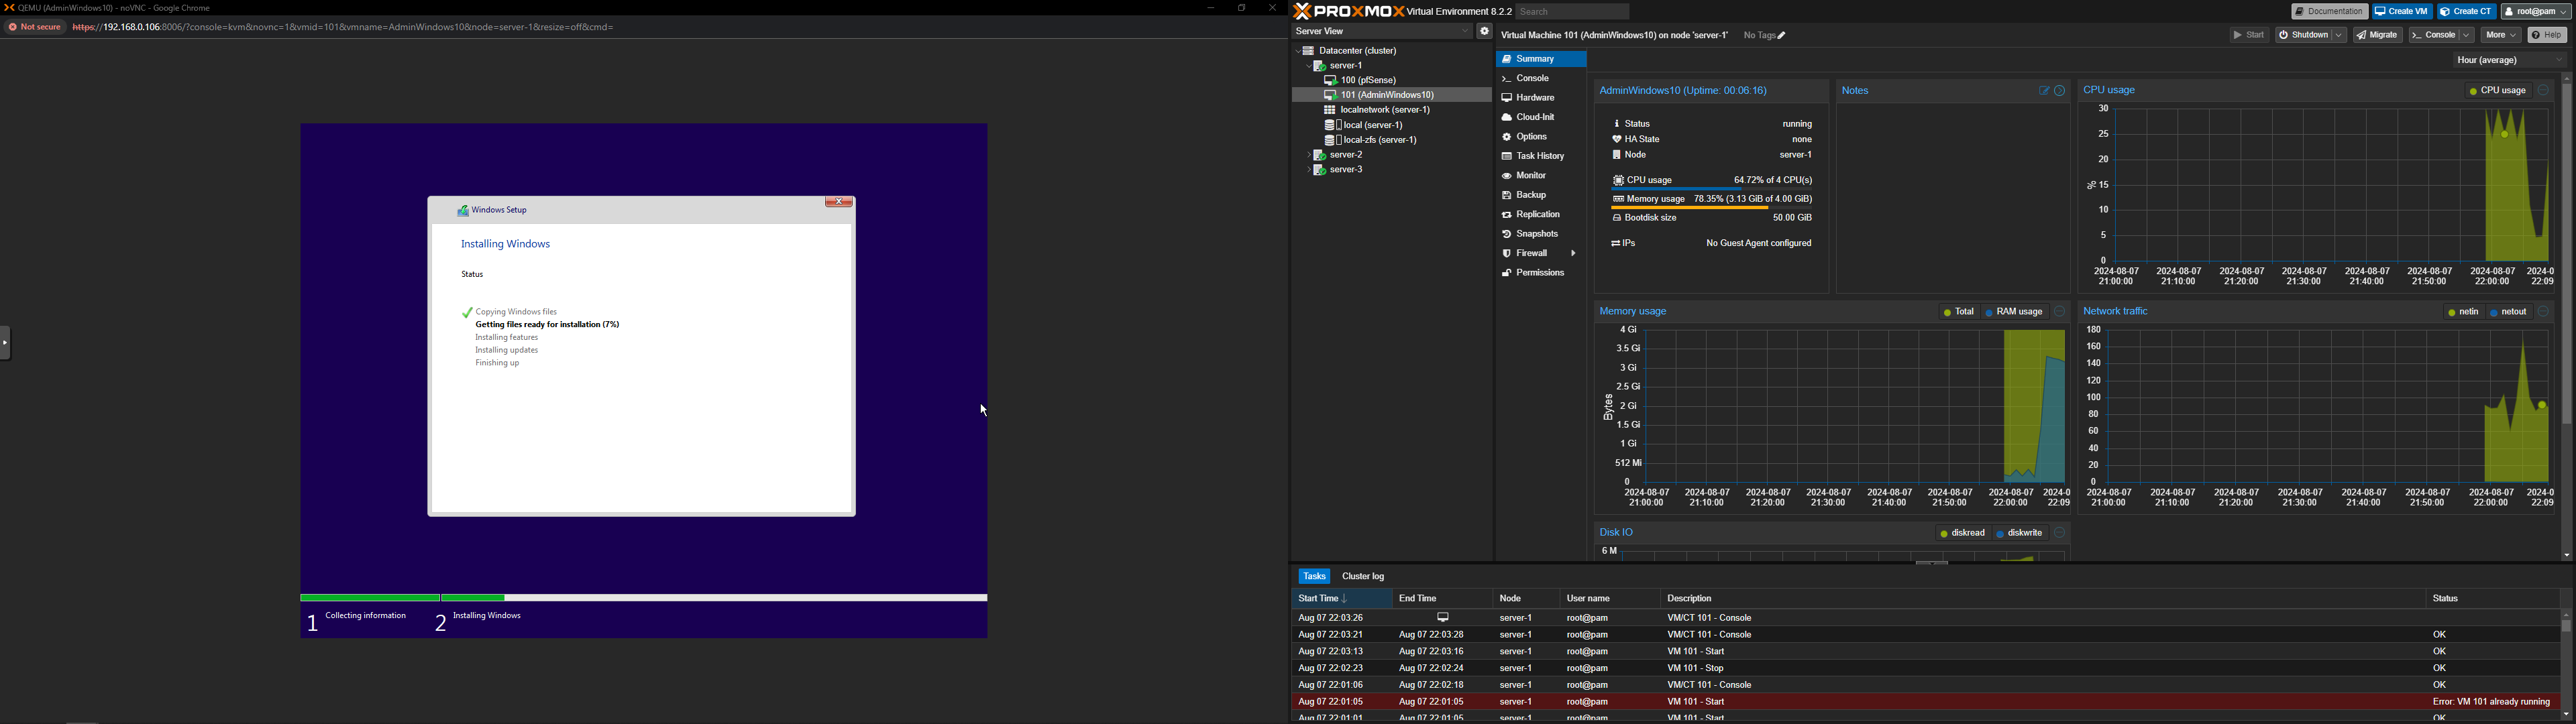Switch to the Tasks tab
Image resolution: width=2576 pixels, height=724 pixels.
[1314, 577]
